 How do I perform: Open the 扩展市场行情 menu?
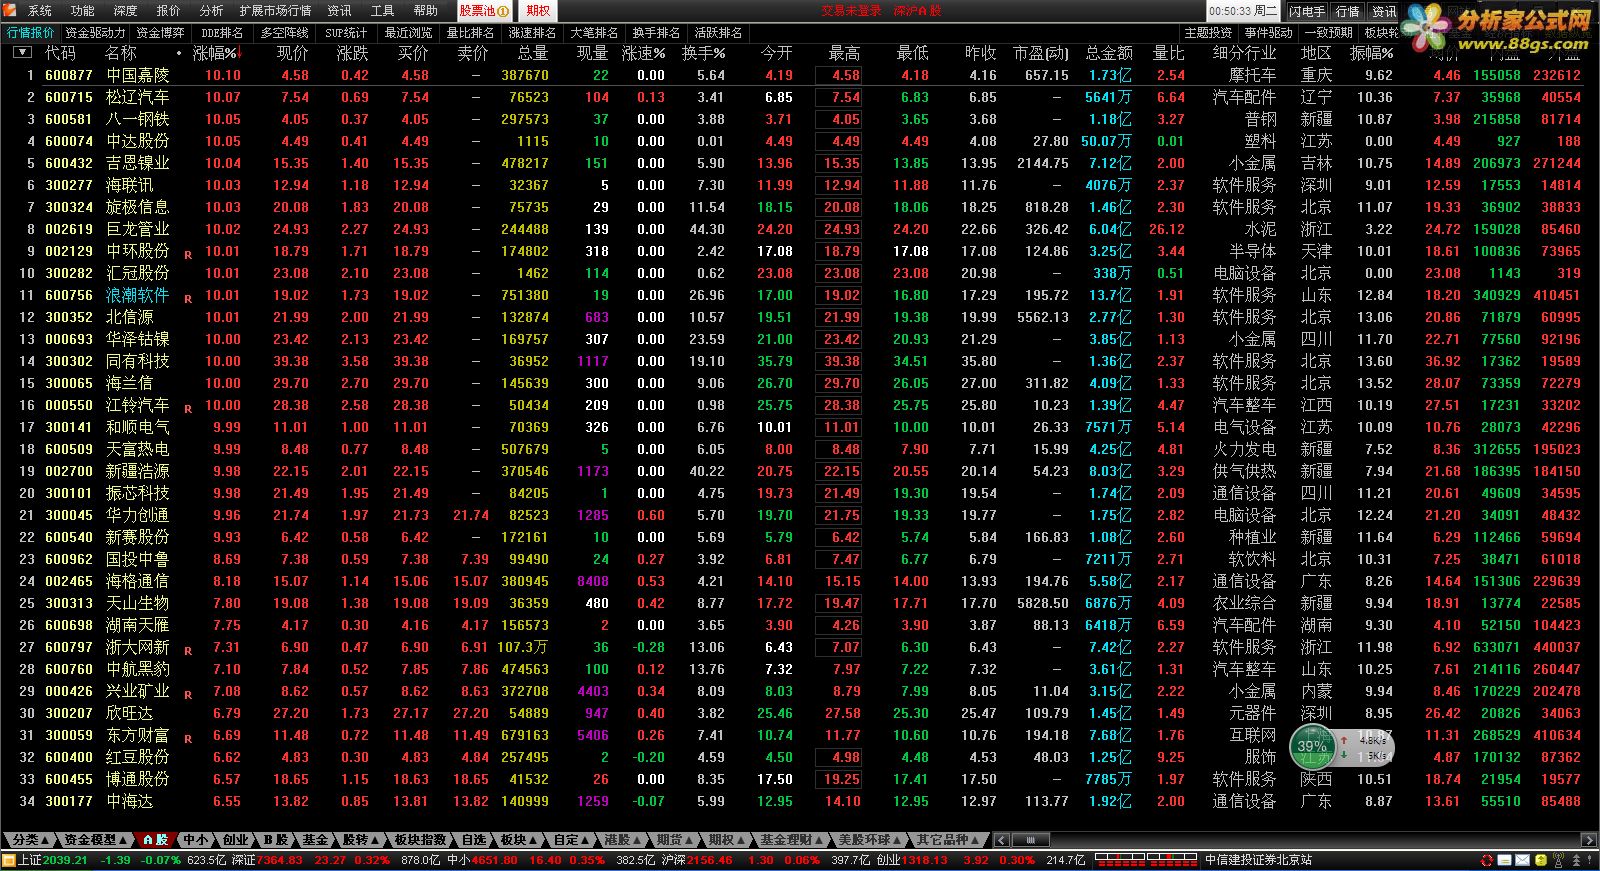[275, 11]
